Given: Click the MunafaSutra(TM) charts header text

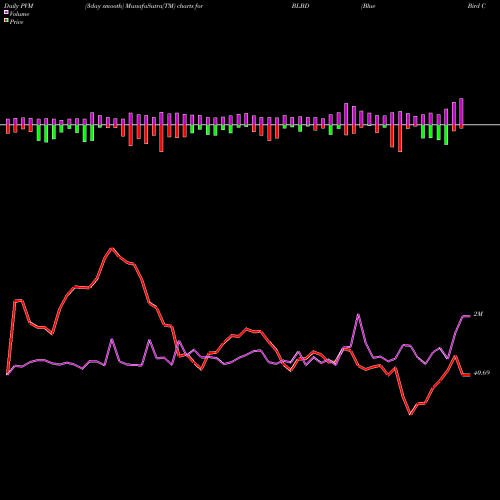Looking at the screenshot, I should point(144,6).
